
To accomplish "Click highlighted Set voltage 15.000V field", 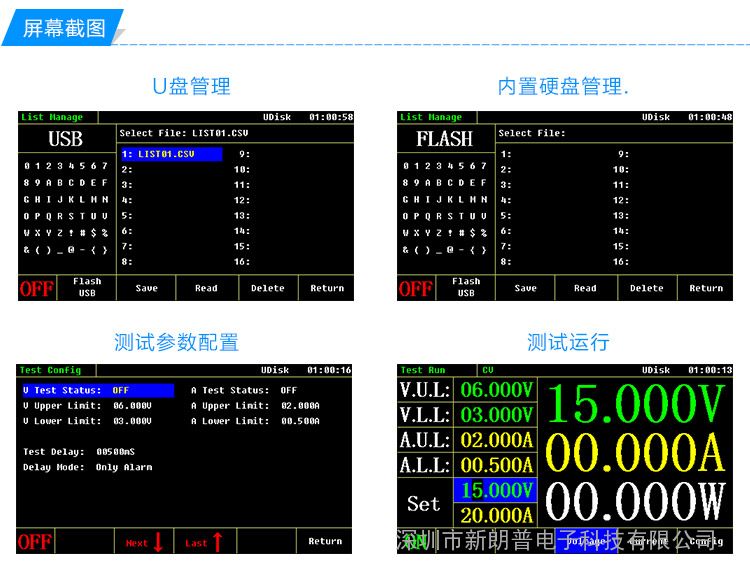I will [x=496, y=490].
